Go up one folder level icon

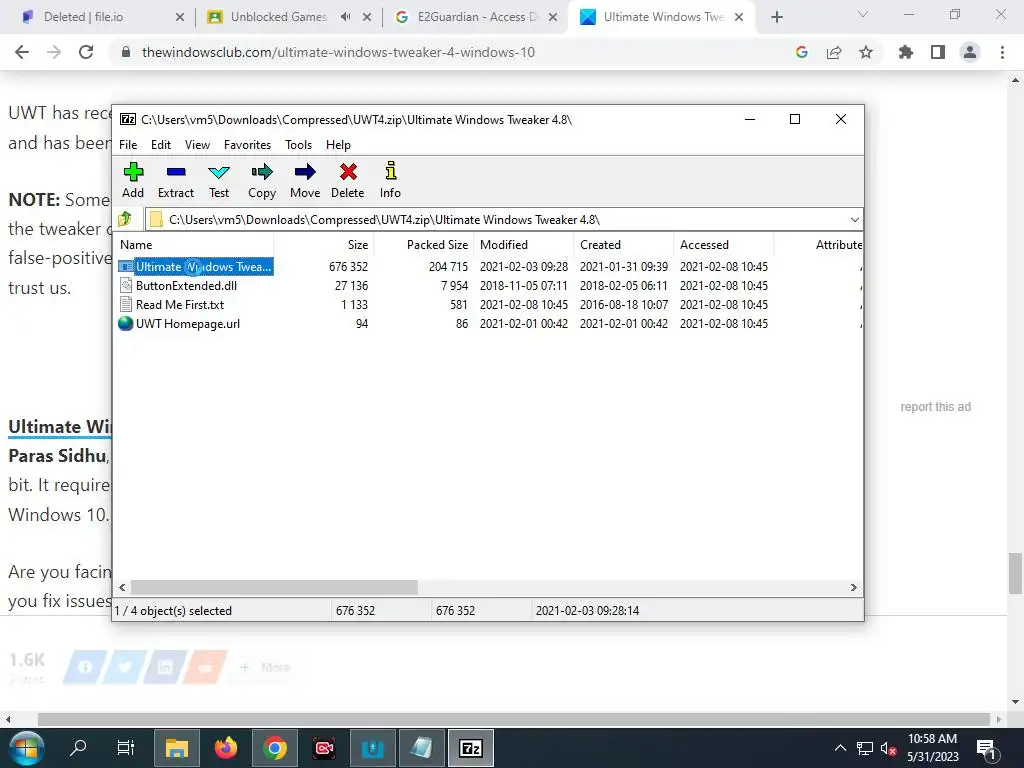[125, 219]
